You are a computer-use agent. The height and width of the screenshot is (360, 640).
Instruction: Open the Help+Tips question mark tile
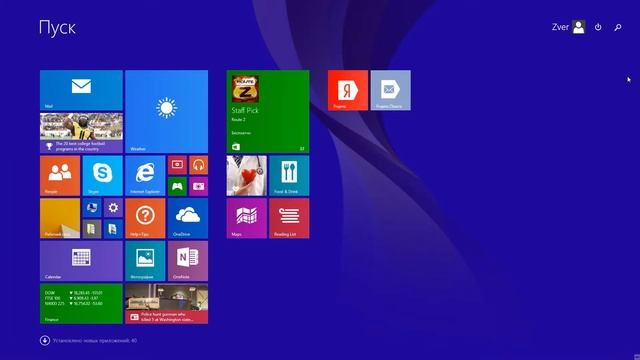click(x=145, y=218)
